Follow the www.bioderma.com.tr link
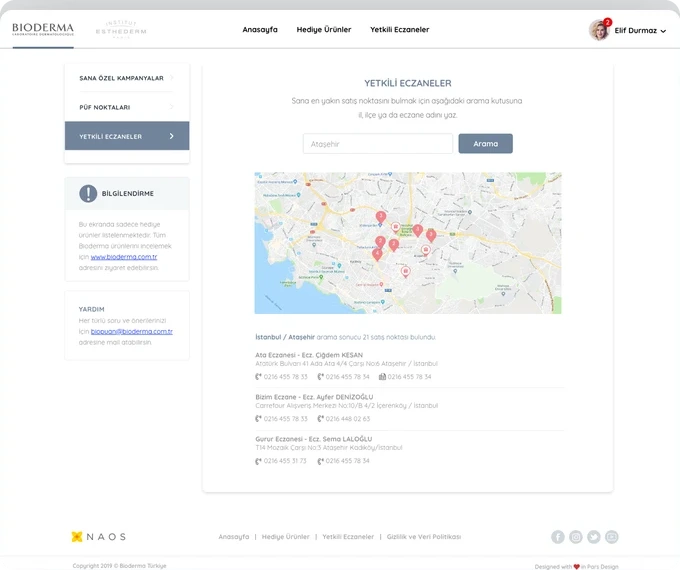680x570 pixels. [124, 257]
